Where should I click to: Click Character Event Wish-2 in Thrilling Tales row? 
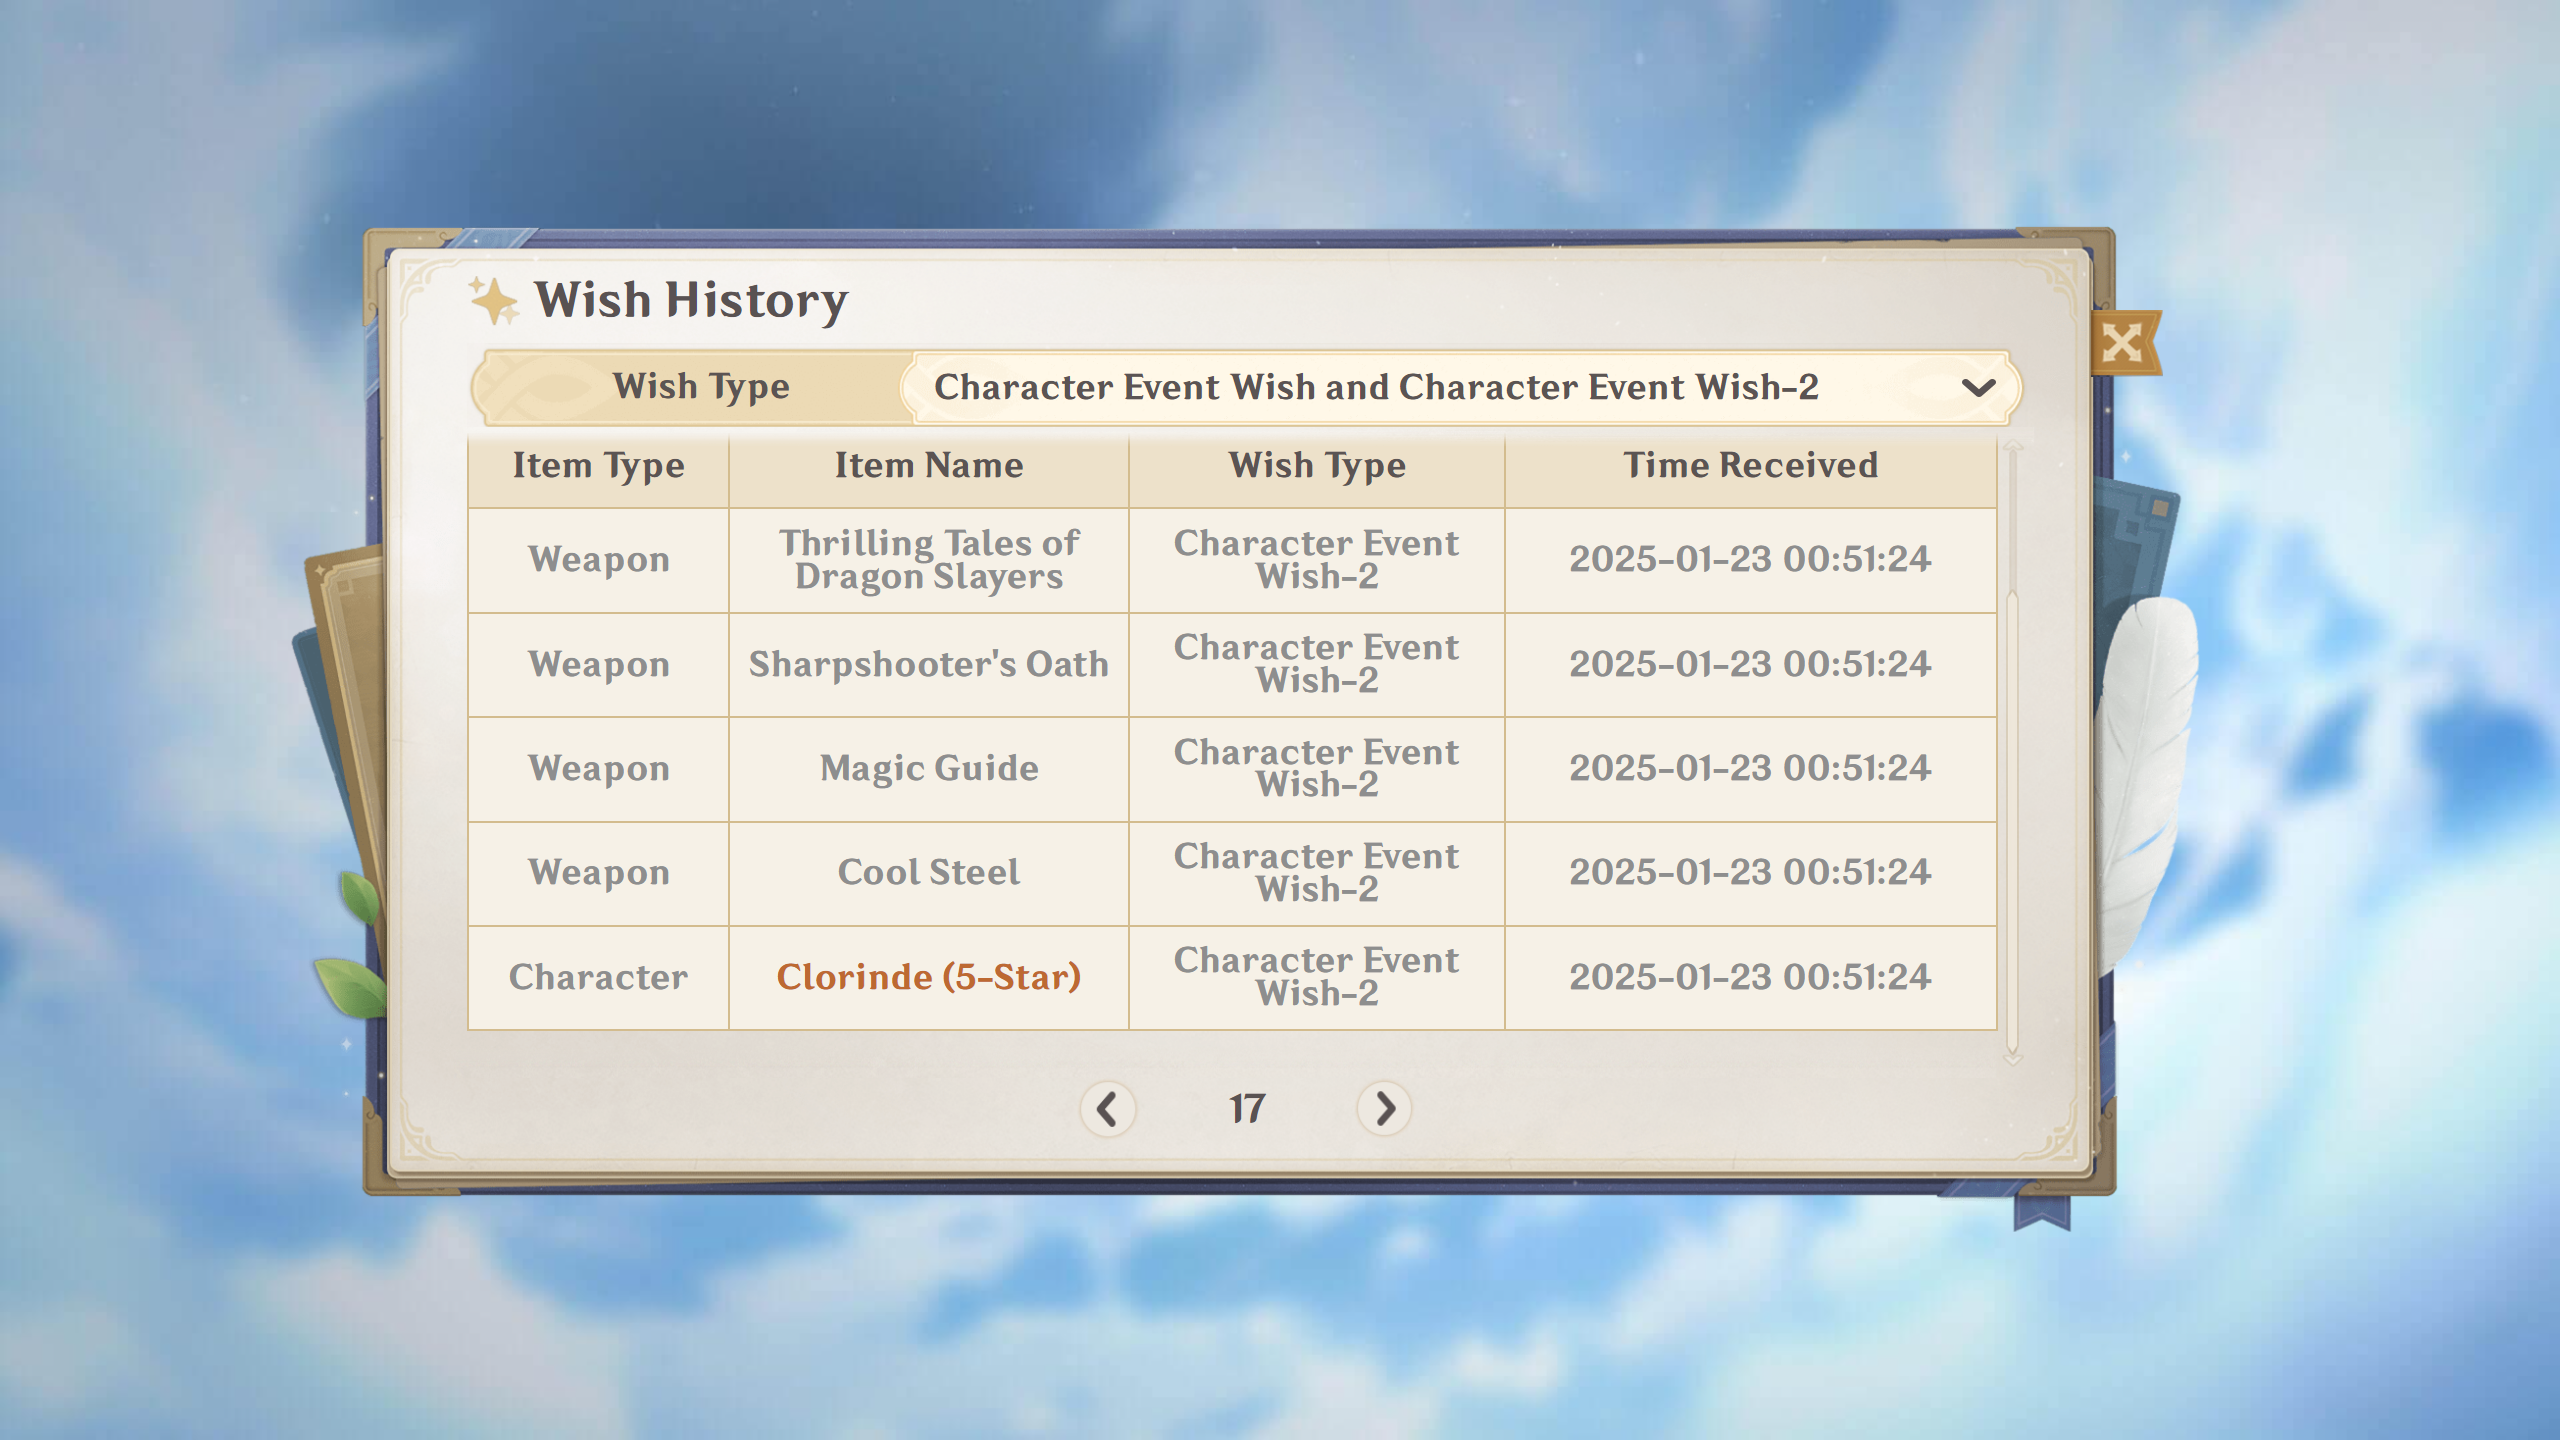tap(1317, 560)
